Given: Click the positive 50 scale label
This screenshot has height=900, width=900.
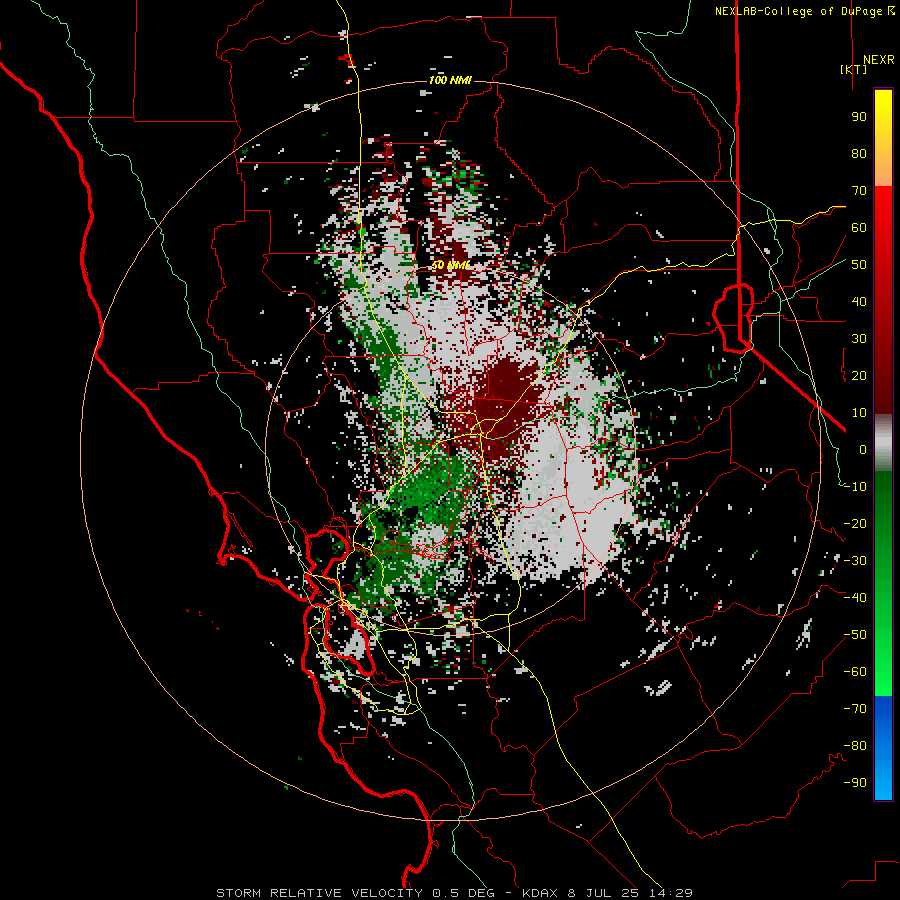Looking at the screenshot, I should pos(859,265).
